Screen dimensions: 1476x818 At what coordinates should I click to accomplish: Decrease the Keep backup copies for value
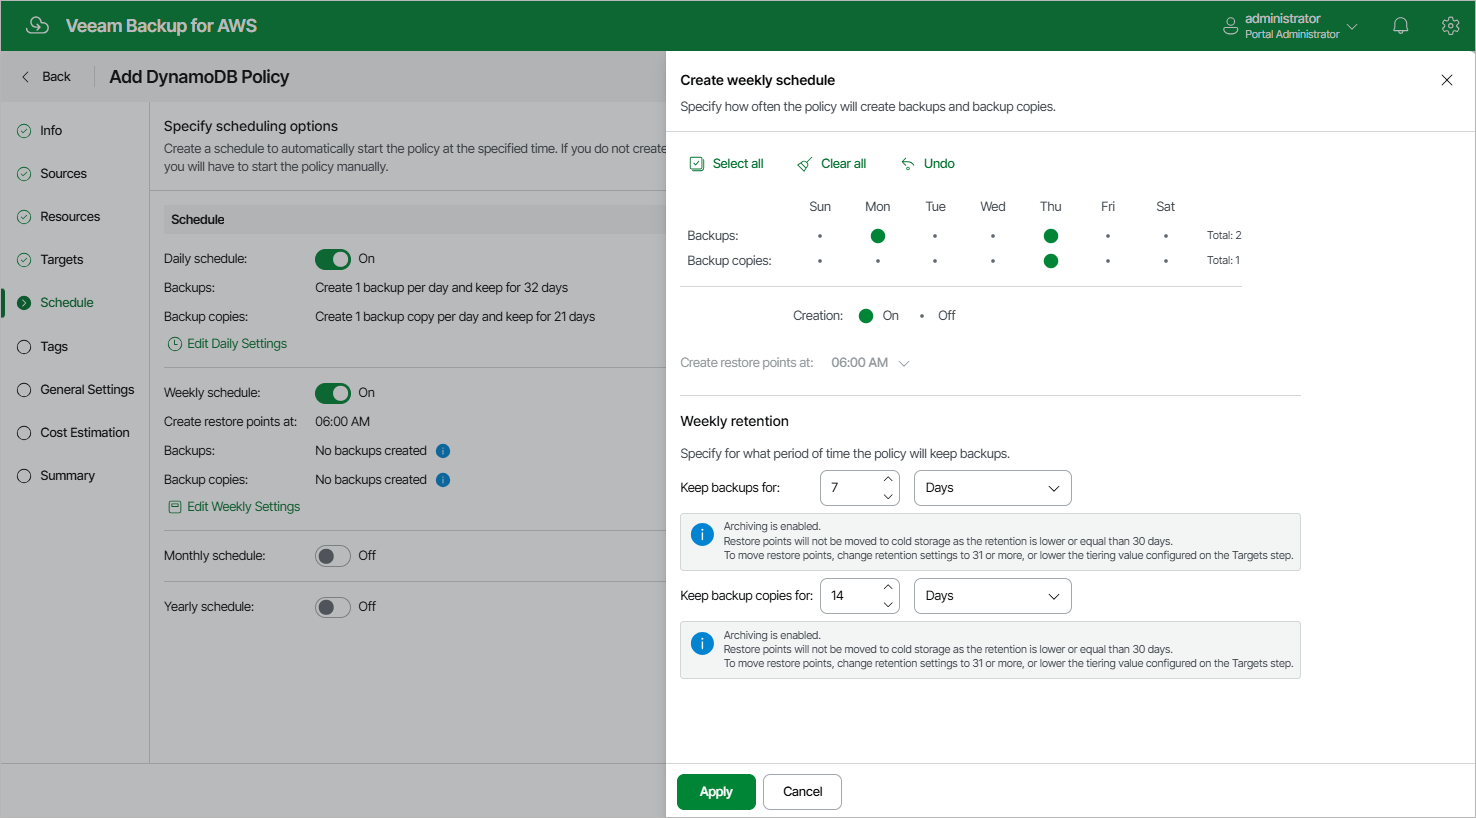click(888, 605)
